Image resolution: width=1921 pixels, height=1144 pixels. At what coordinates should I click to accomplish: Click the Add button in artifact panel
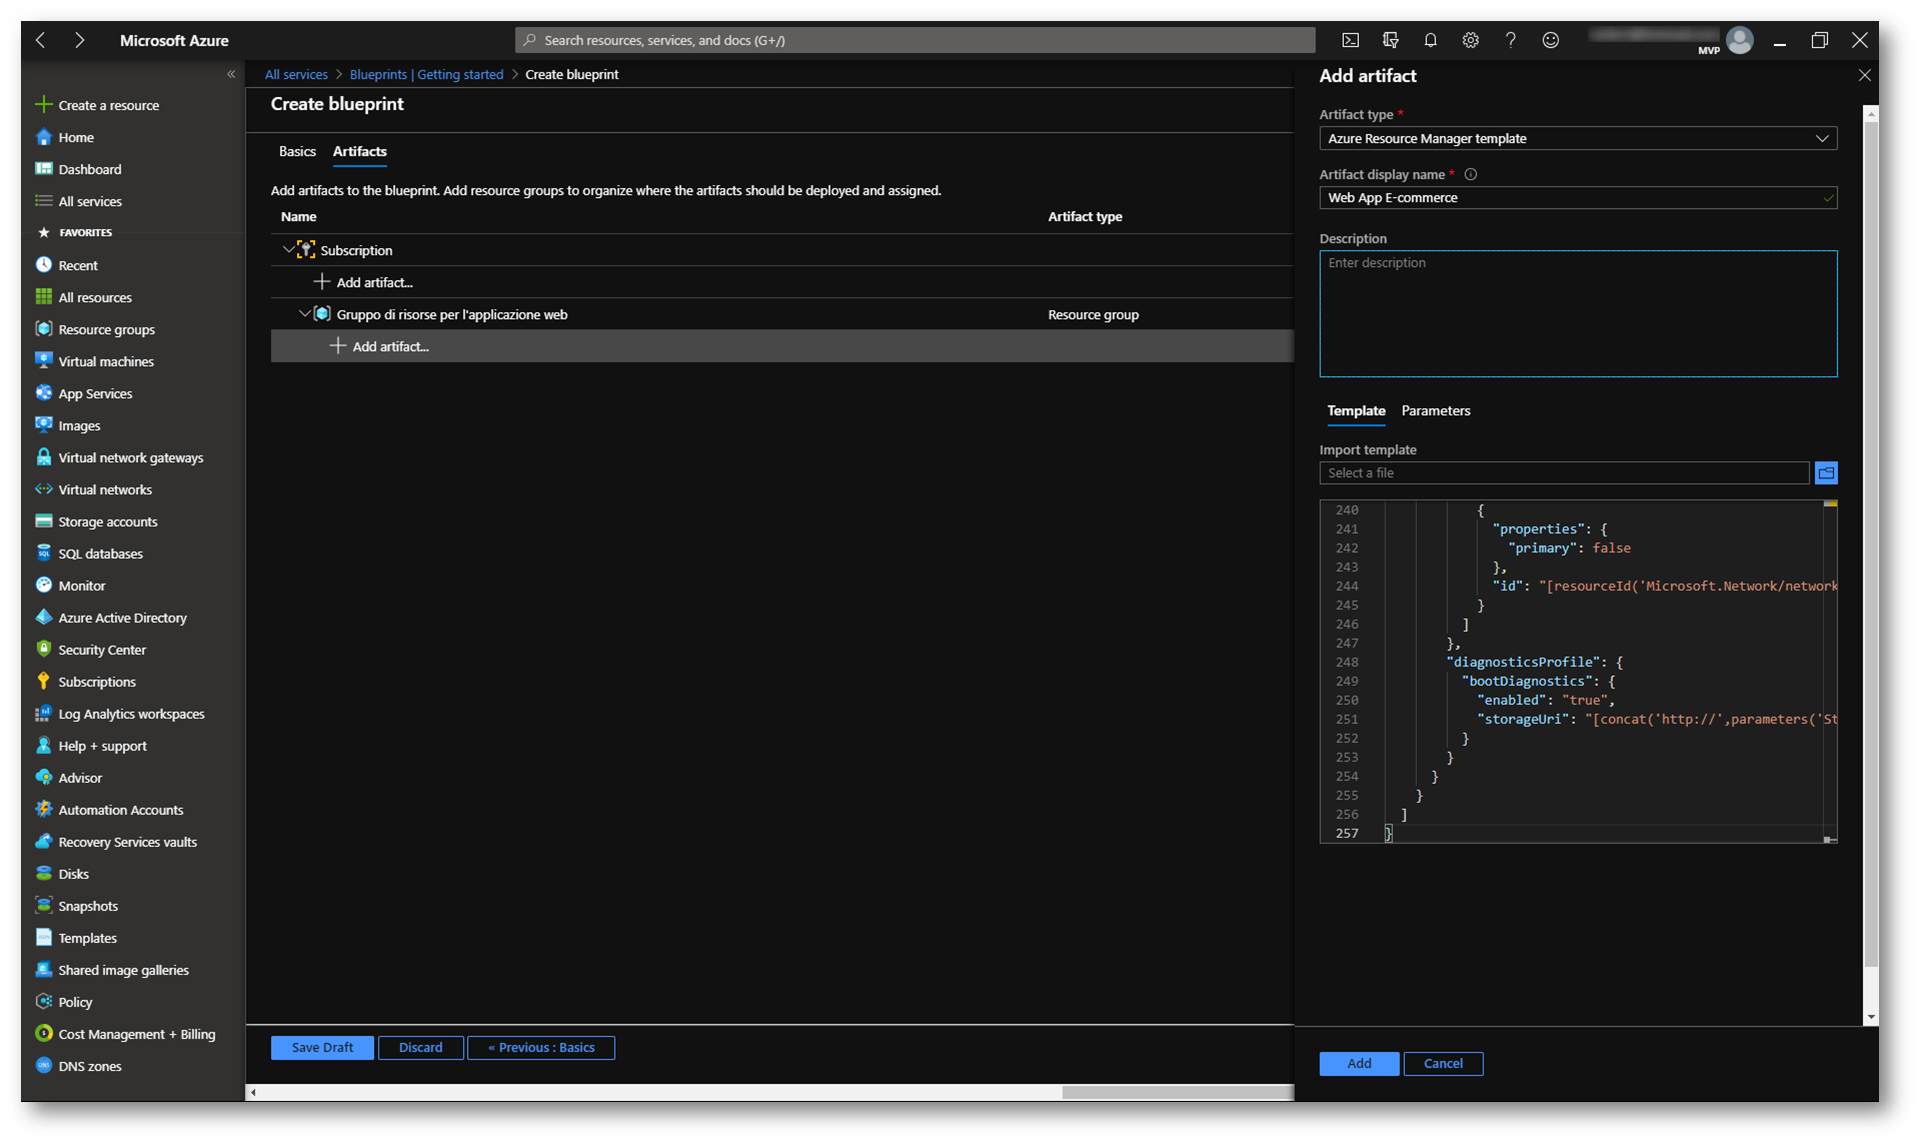tap(1359, 1063)
